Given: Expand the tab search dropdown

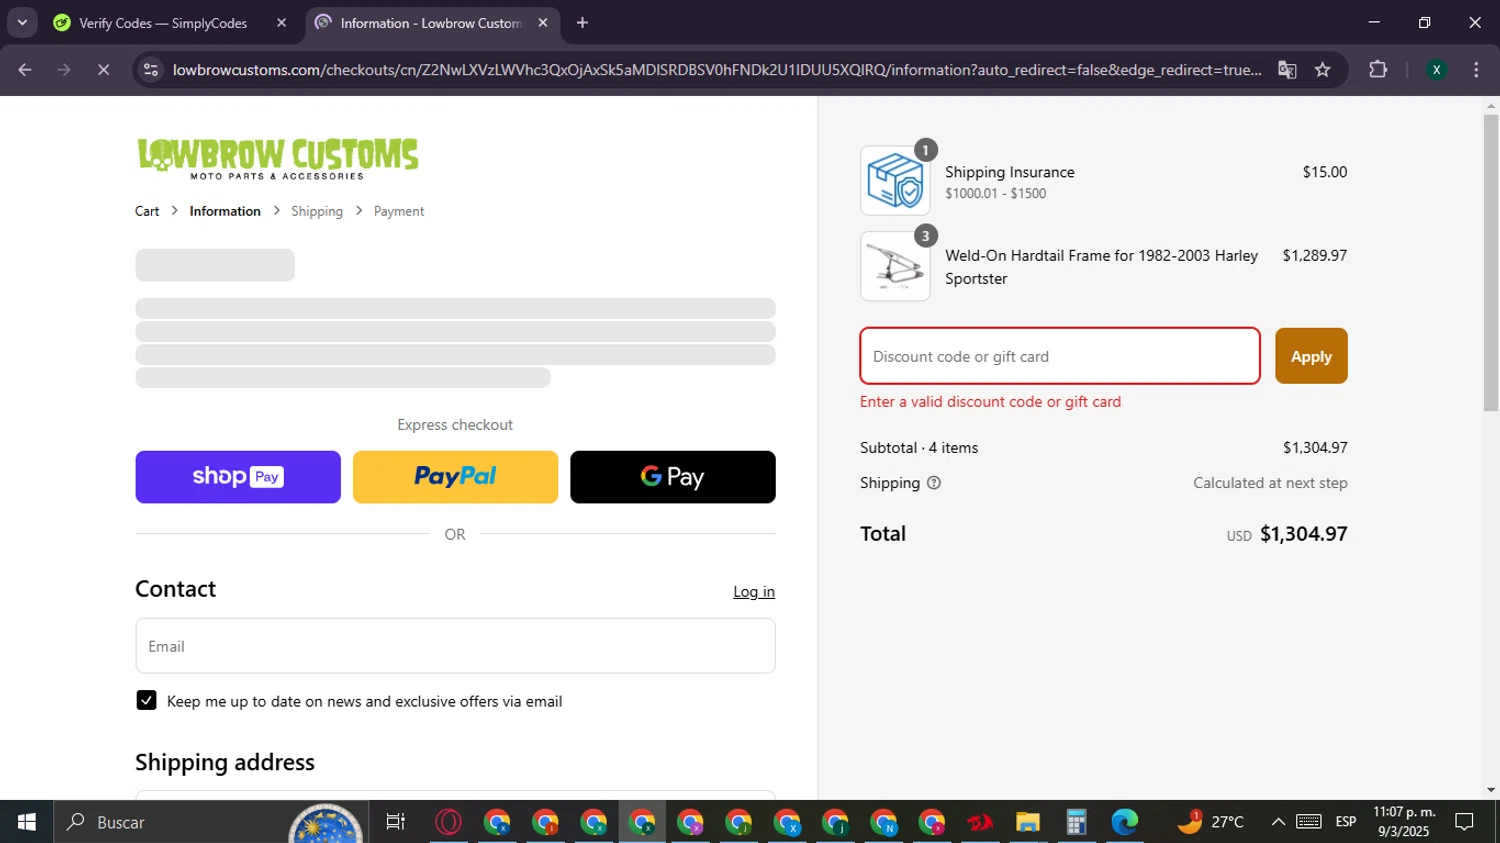Looking at the screenshot, I should (x=22, y=23).
